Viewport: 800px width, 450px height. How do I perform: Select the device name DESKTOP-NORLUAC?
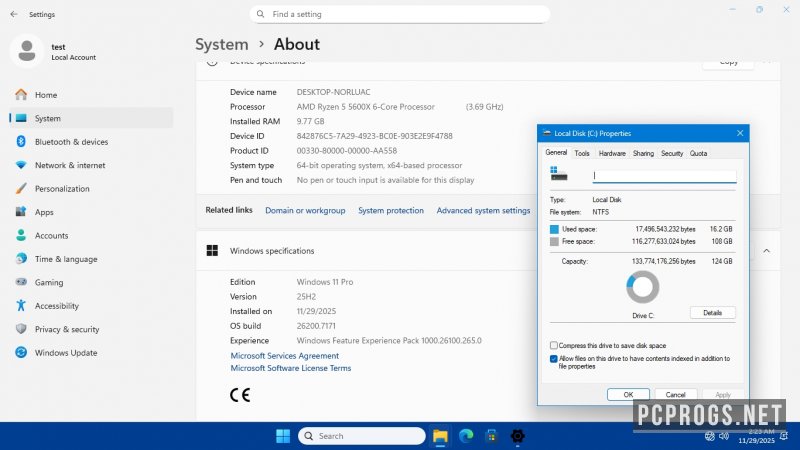pyautogui.click(x=334, y=92)
